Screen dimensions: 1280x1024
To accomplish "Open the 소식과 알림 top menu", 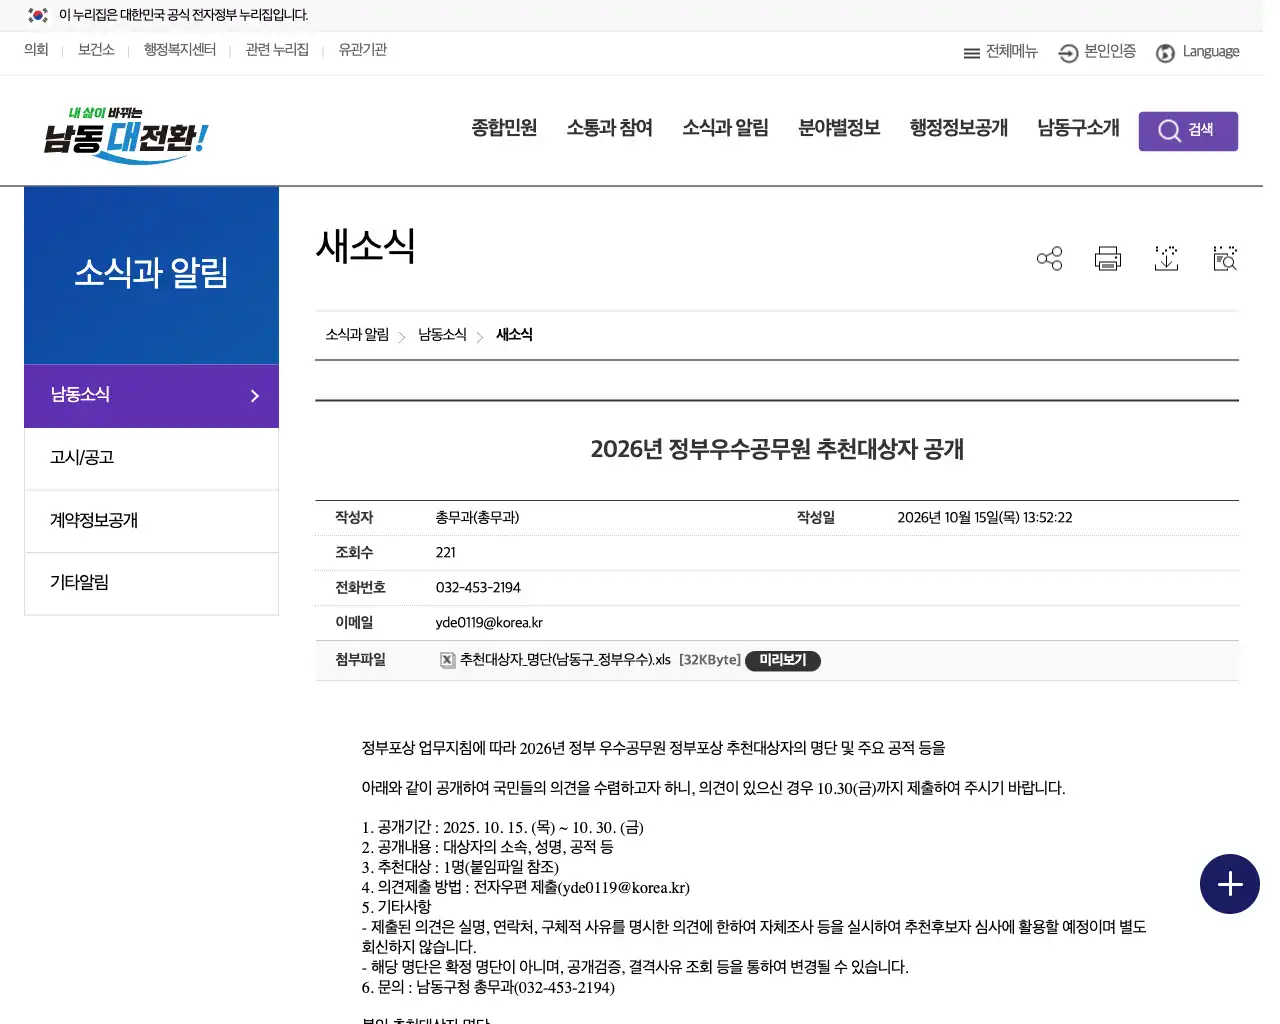I will (x=725, y=128).
